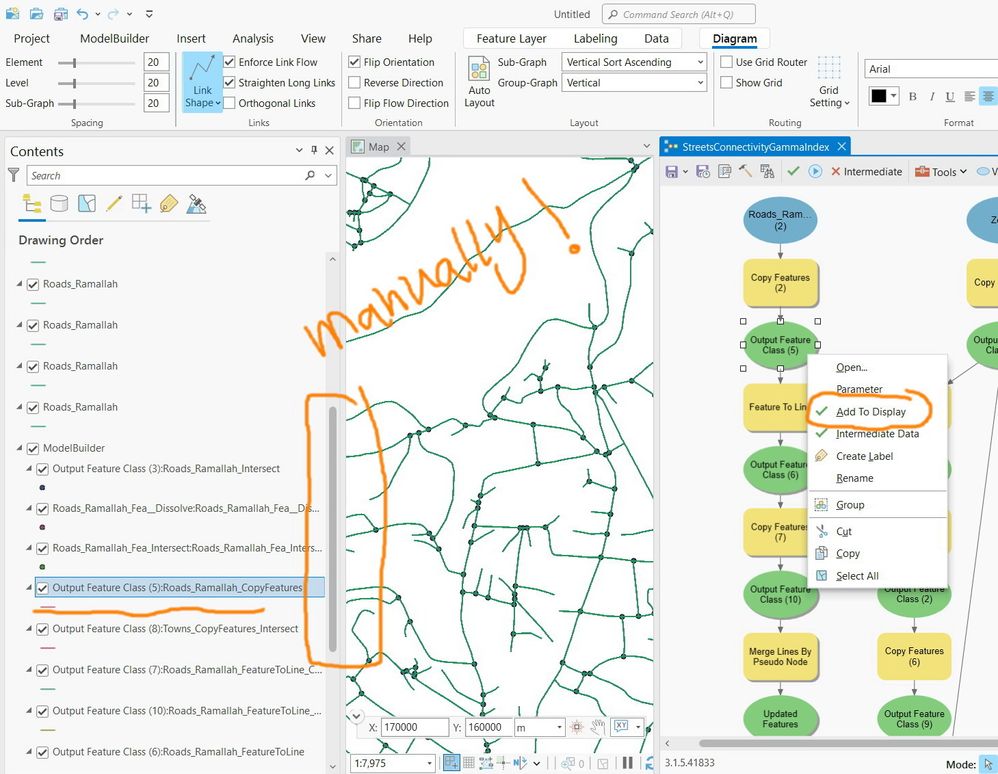Open Contents pane options chevron

(x=299, y=150)
